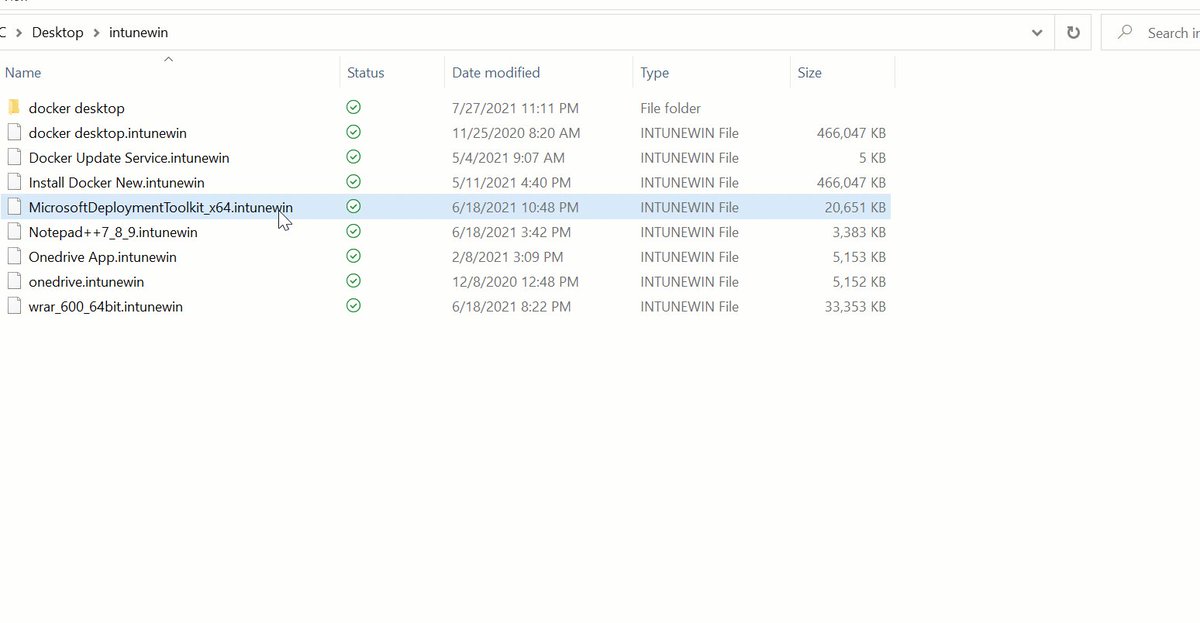The image size is (1200, 623).
Task: Click file icon of Notepad++7_8_9.intunewin
Action: (x=14, y=232)
